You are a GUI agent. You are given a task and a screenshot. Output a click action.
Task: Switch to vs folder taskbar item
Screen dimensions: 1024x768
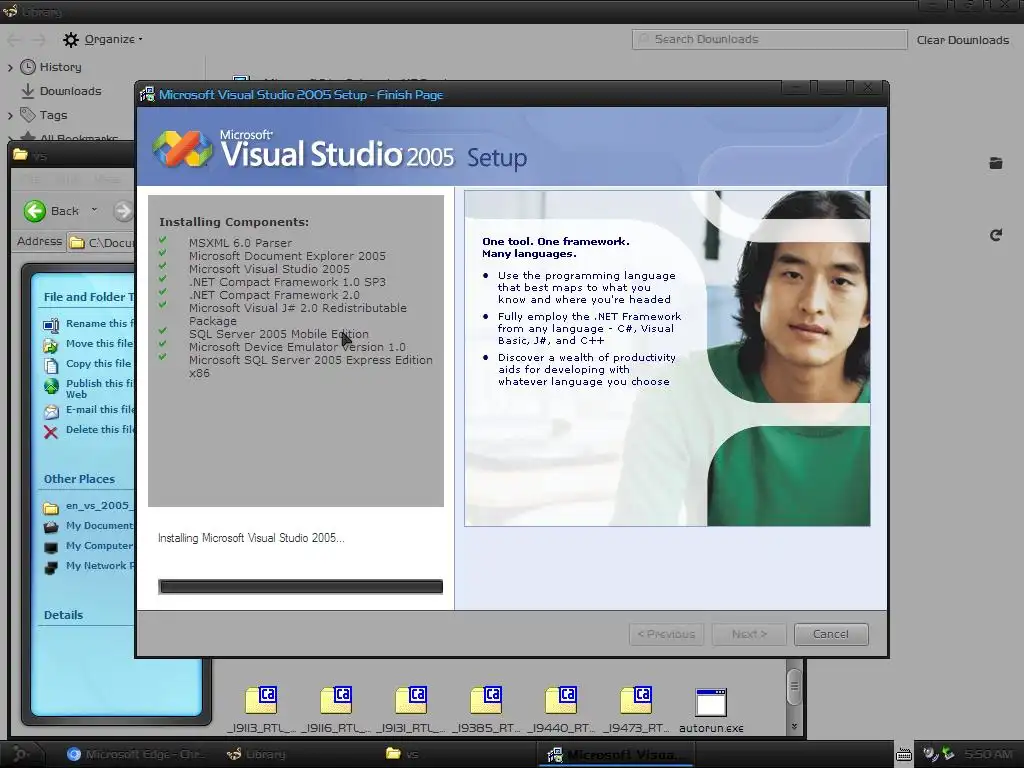402,754
